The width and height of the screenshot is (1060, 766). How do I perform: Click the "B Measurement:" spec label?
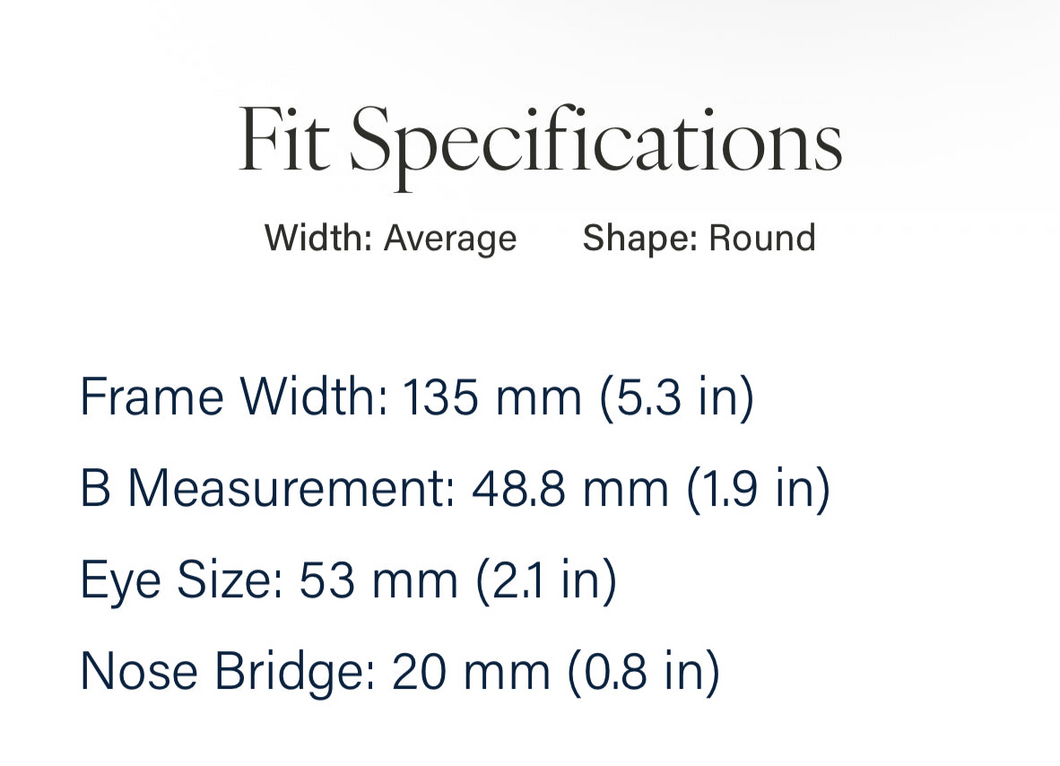click(x=268, y=488)
